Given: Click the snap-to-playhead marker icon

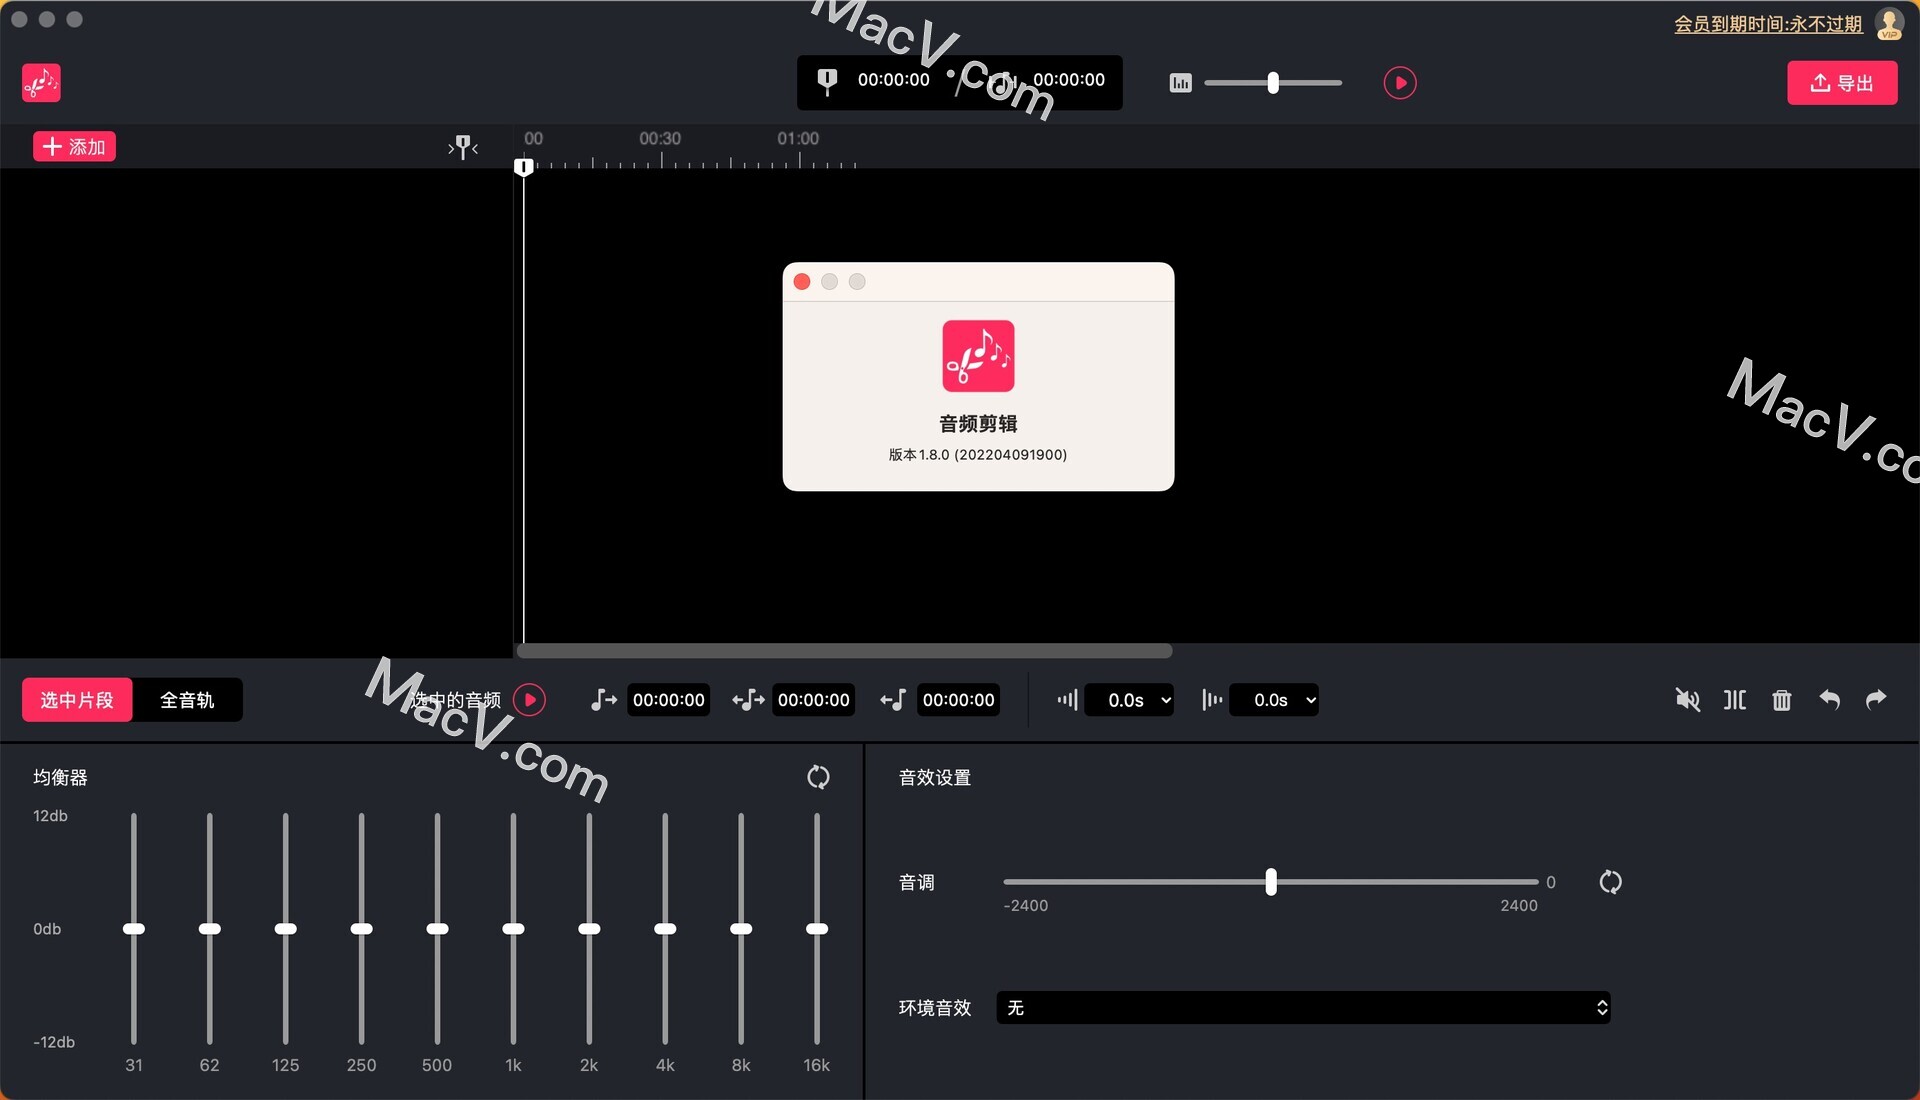Looking at the screenshot, I should [x=463, y=148].
